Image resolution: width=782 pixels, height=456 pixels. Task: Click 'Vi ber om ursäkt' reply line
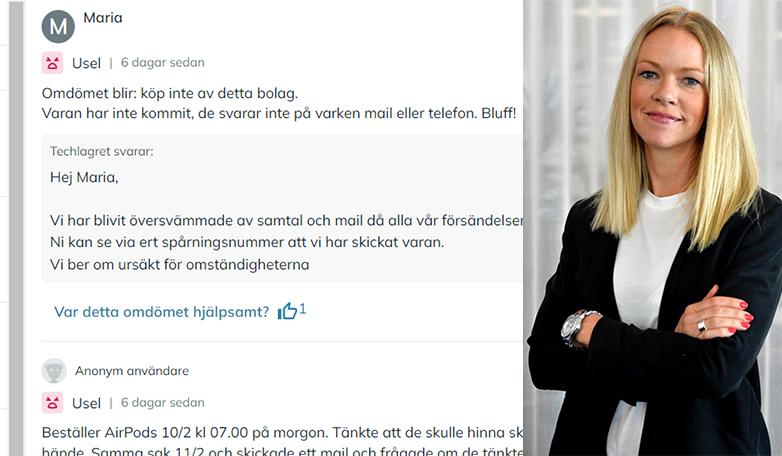coord(180,264)
